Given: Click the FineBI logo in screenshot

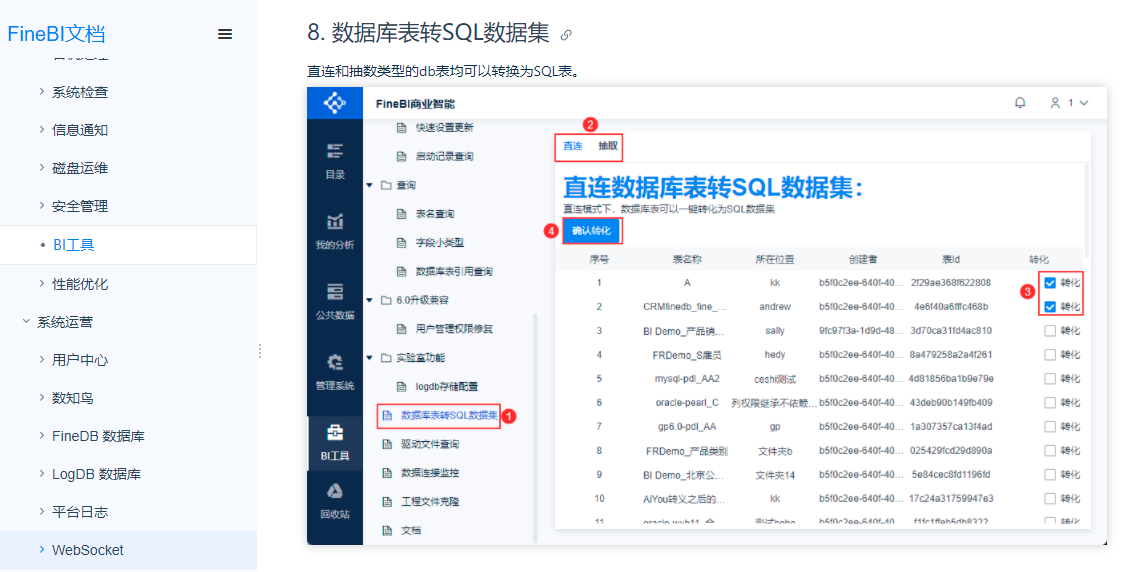Looking at the screenshot, I should tap(335, 103).
